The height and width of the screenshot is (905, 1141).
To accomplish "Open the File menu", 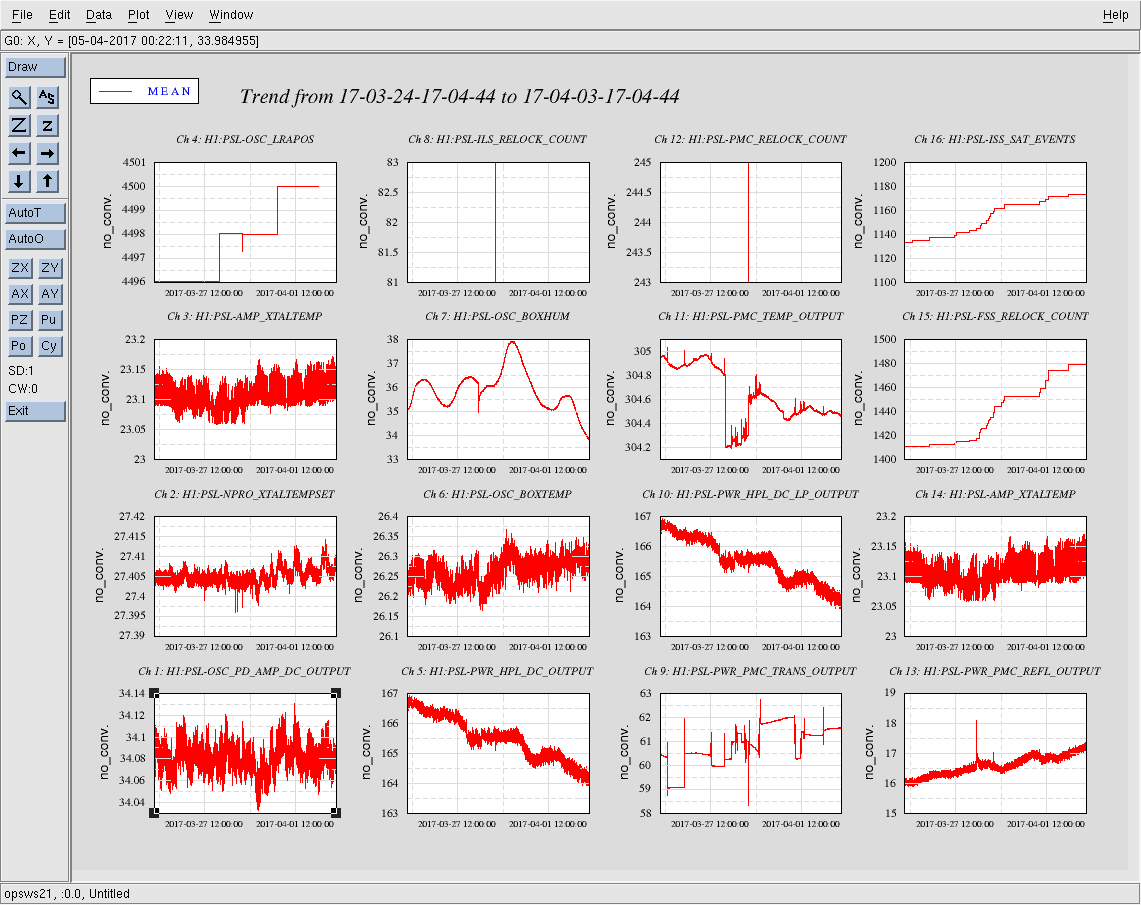I will pyautogui.click(x=22, y=15).
